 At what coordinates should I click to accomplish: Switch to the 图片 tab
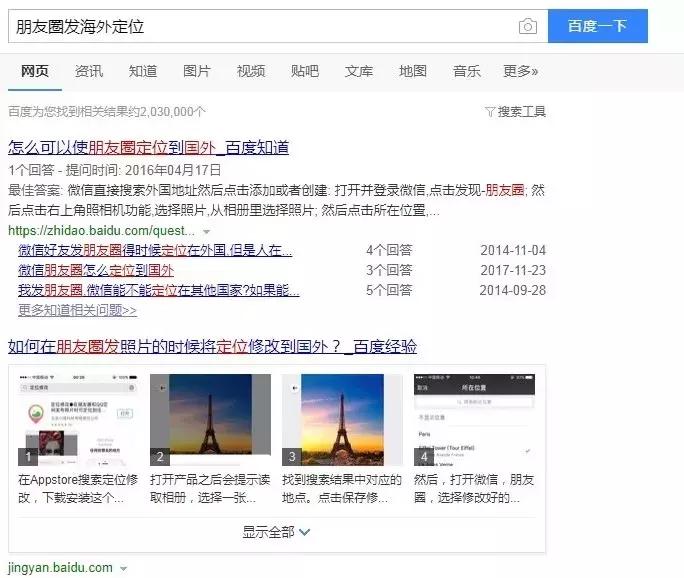(197, 71)
